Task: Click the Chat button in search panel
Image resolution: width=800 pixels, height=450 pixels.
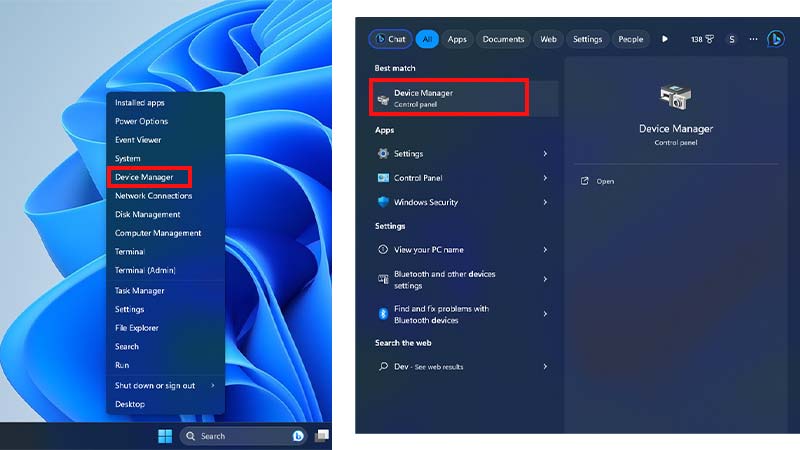Action: (x=390, y=39)
